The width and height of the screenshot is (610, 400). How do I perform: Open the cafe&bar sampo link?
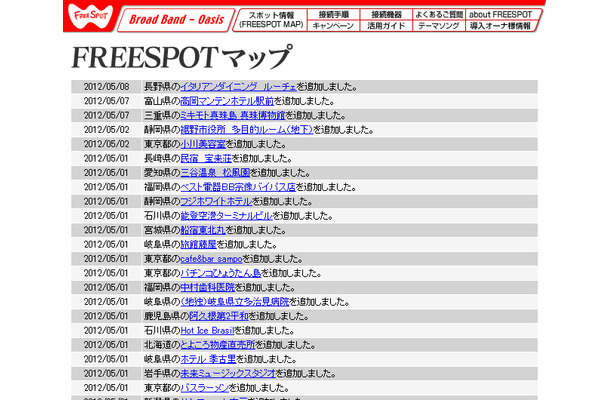(x=211, y=259)
